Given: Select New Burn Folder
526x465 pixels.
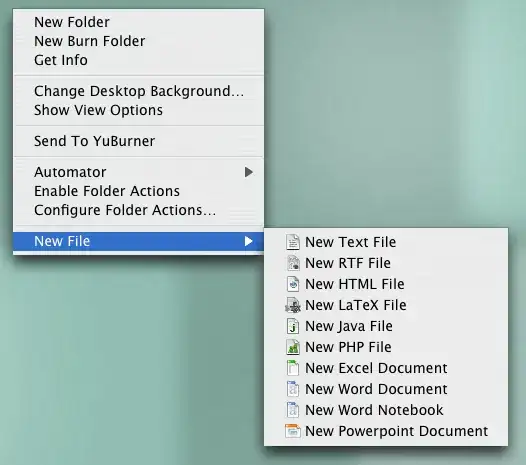Looking at the screenshot, I should tap(139, 41).
